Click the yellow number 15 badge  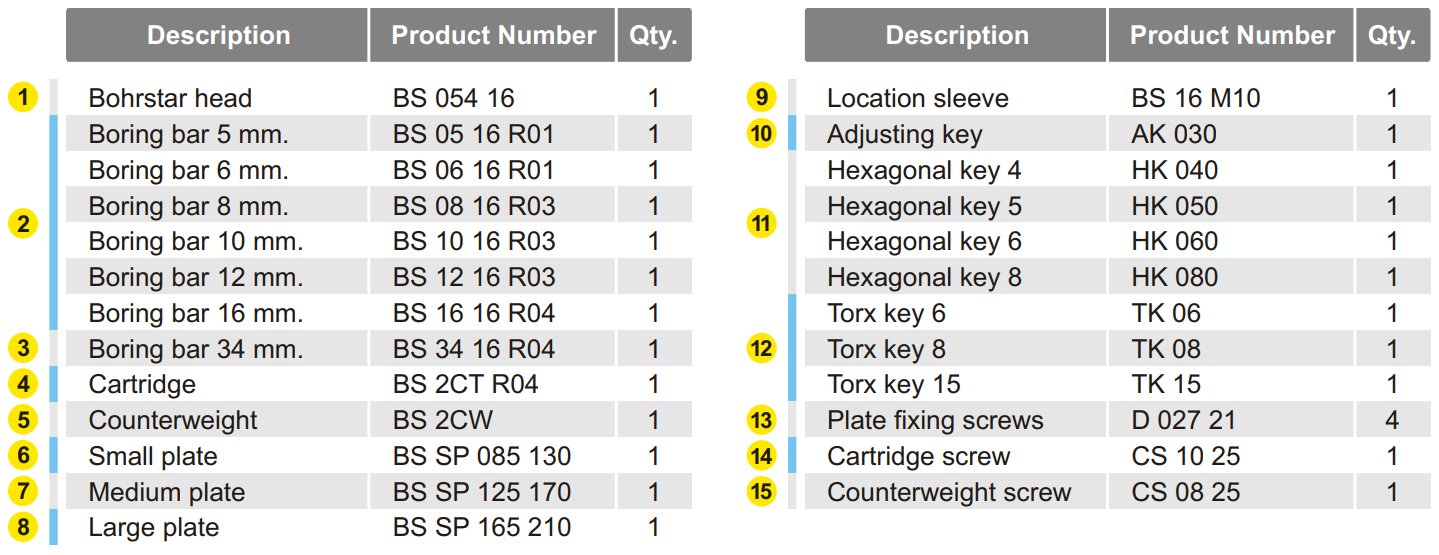pos(762,492)
